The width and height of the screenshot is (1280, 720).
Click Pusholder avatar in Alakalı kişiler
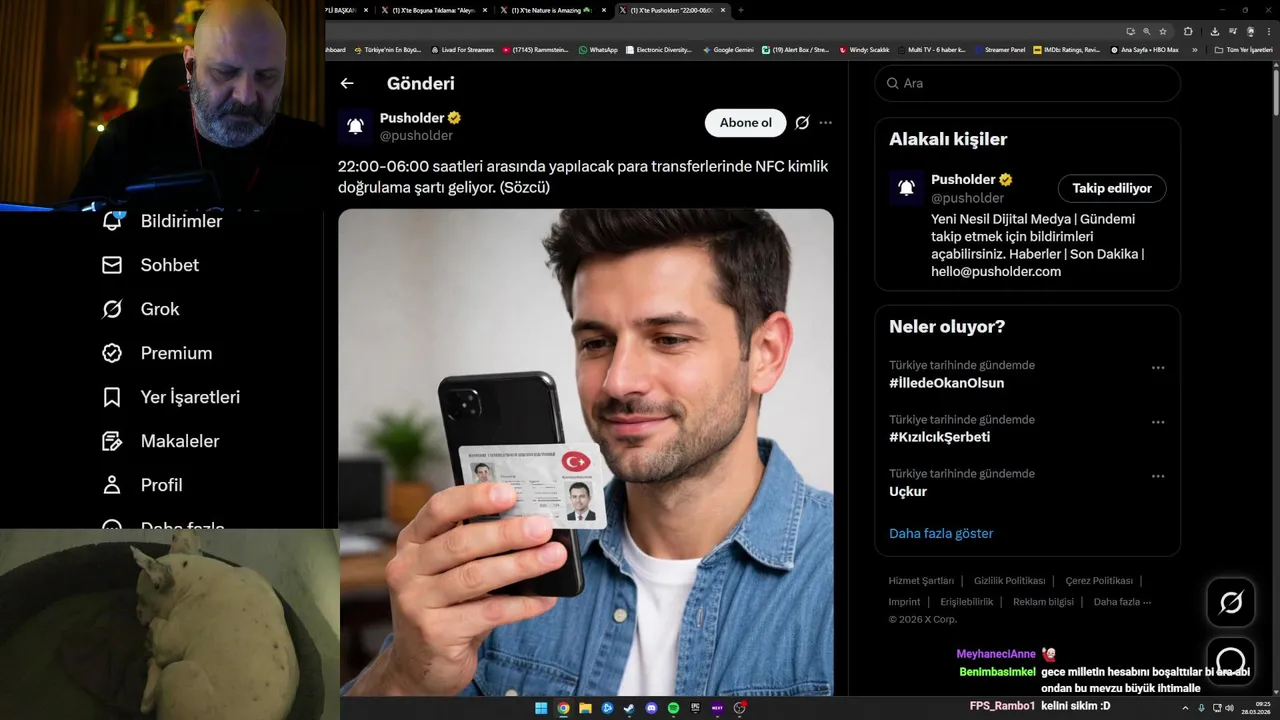click(x=906, y=188)
